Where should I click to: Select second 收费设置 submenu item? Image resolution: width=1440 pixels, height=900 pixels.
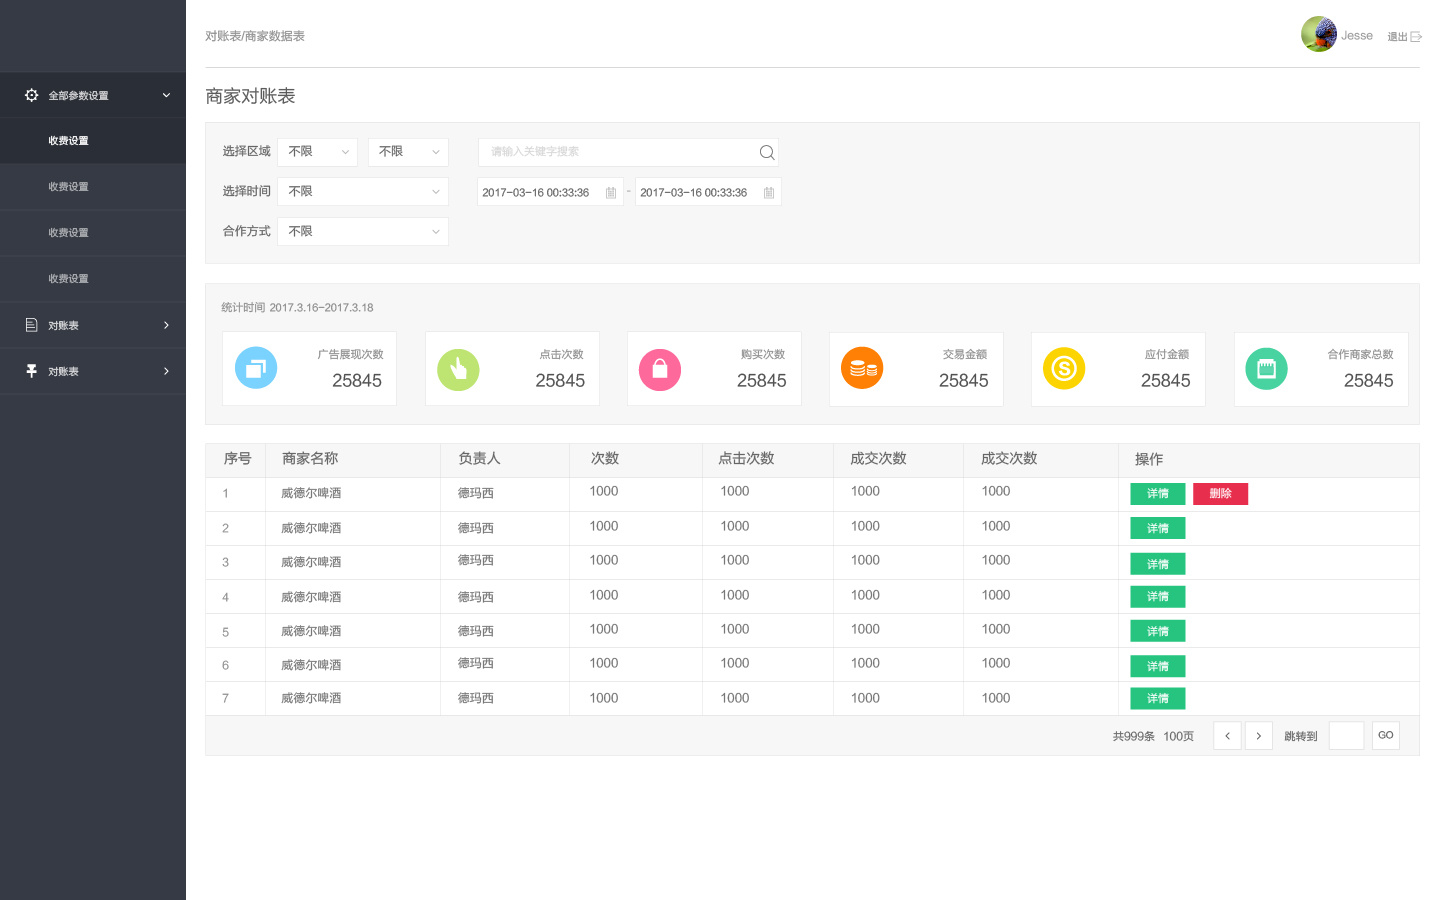point(93,187)
